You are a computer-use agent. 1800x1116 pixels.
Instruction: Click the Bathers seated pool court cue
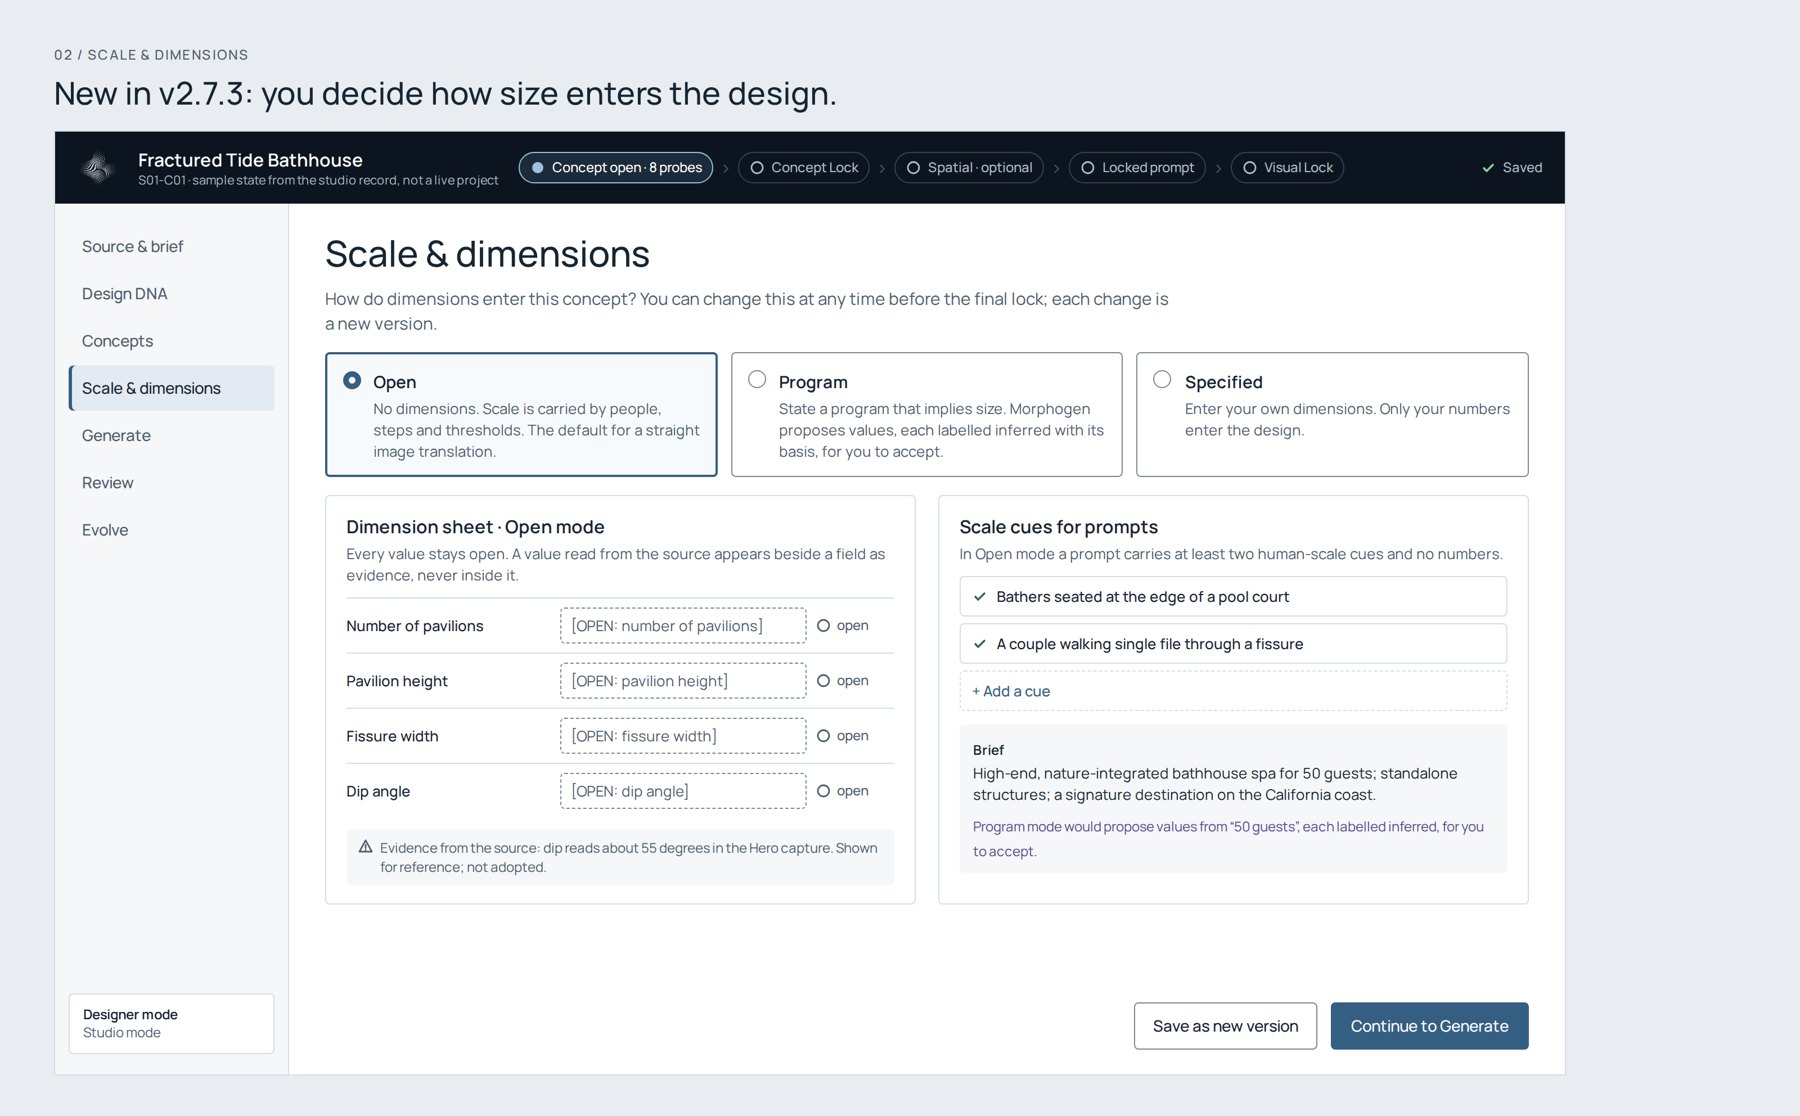point(1233,597)
